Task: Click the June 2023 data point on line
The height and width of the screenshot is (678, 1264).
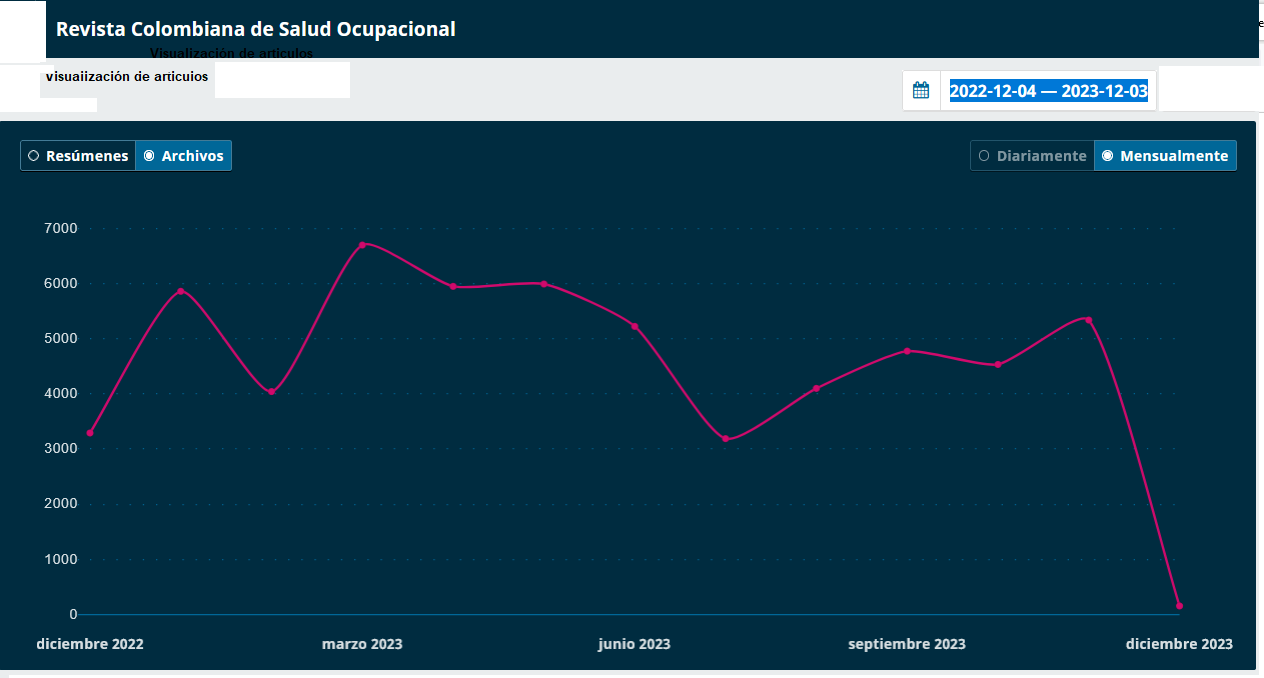Action: (635, 326)
